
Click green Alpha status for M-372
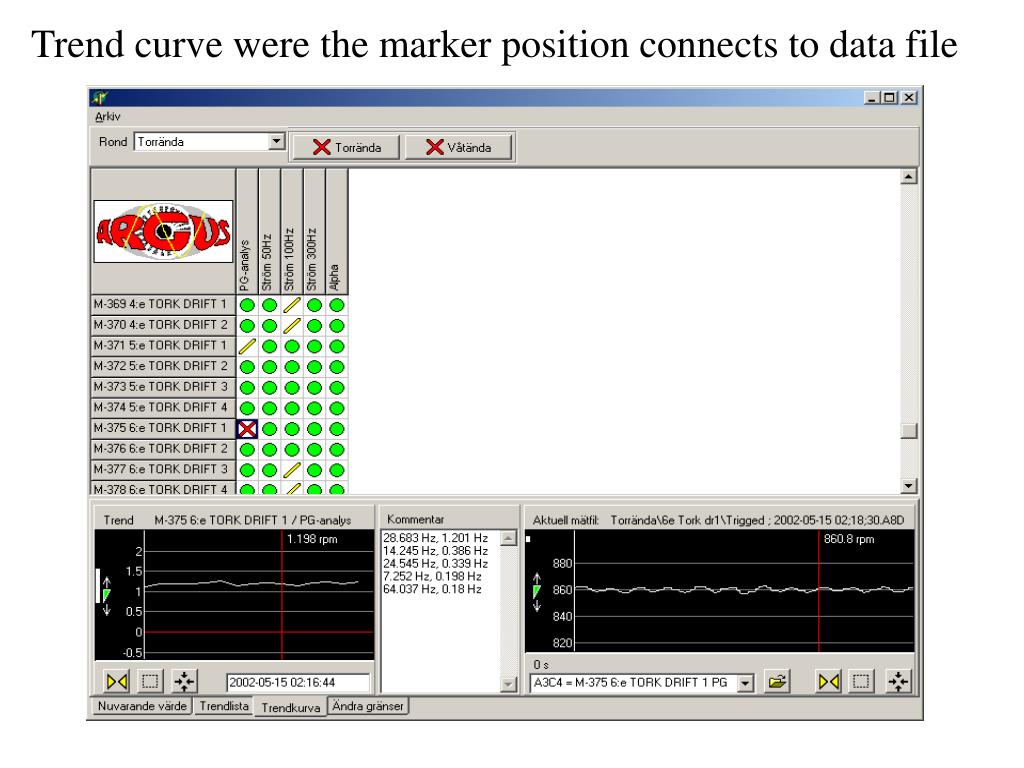[x=336, y=367]
